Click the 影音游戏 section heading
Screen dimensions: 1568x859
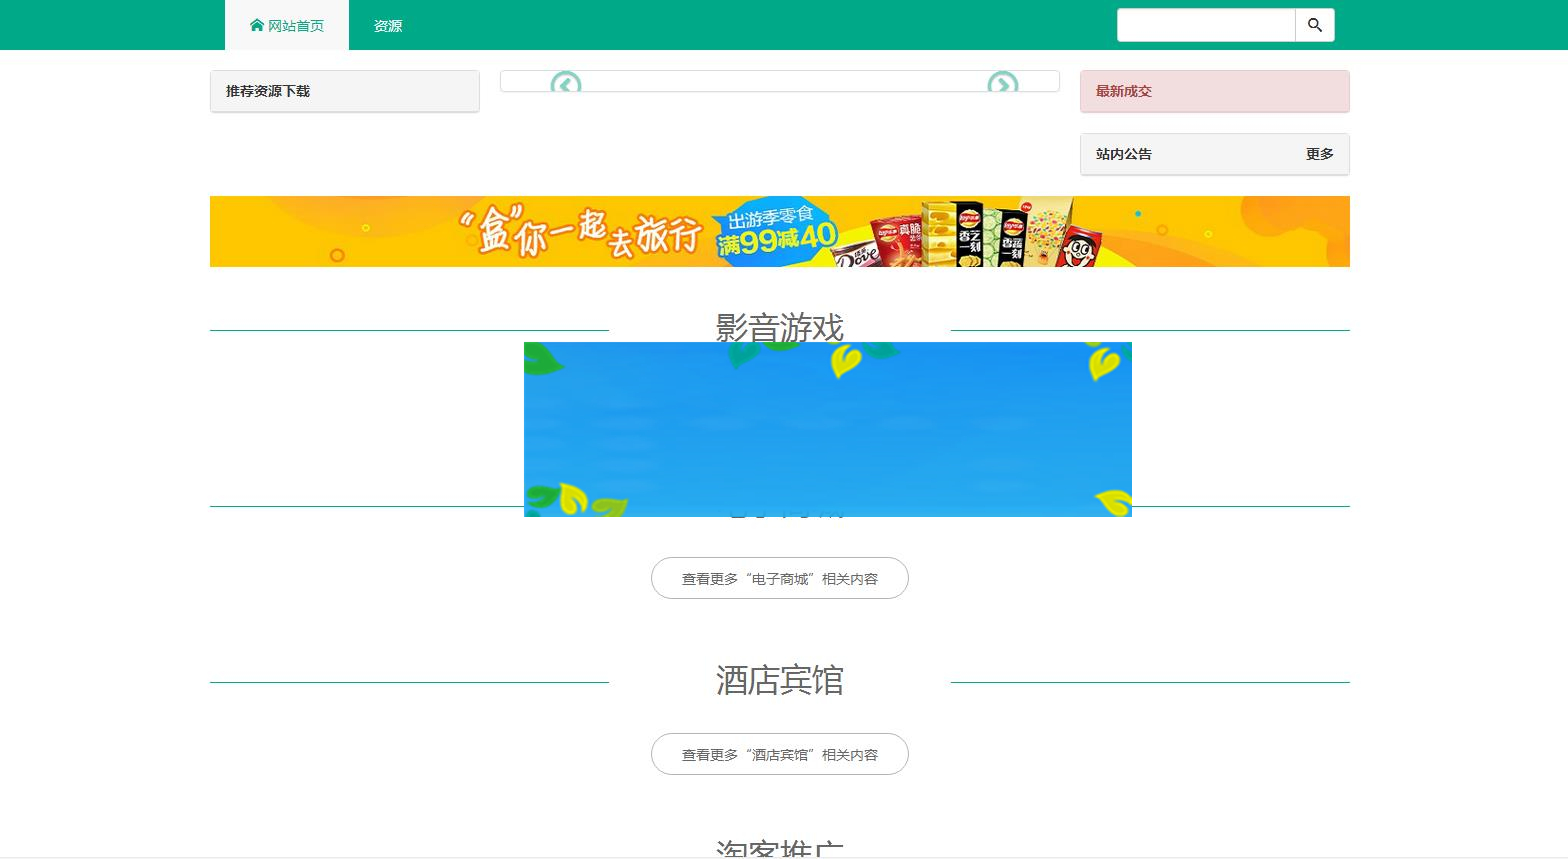click(779, 327)
